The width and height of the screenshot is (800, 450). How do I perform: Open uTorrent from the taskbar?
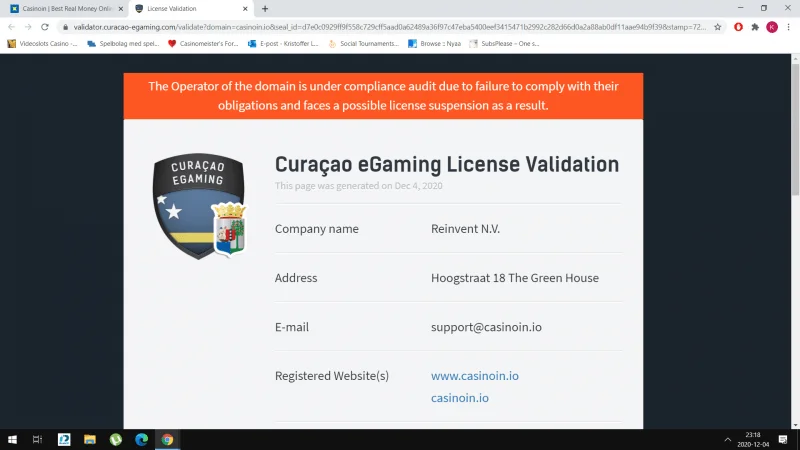tap(116, 439)
